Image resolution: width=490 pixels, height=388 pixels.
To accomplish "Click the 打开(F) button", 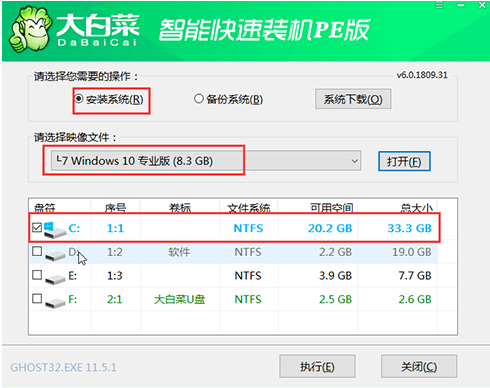I will click(404, 162).
